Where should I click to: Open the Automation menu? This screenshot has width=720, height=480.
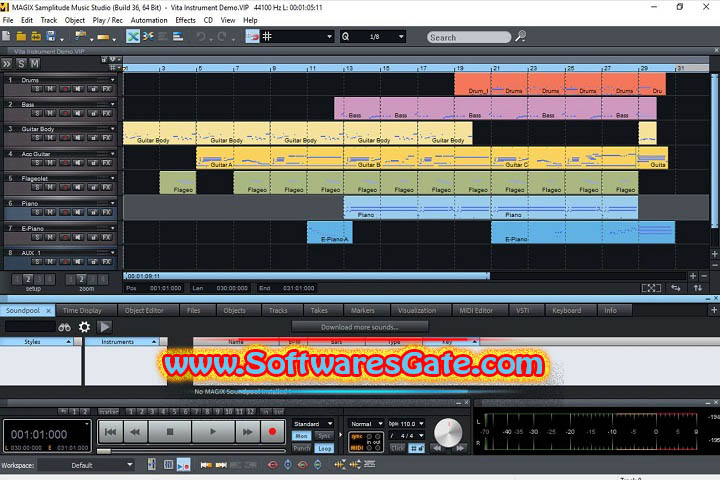pos(149,20)
